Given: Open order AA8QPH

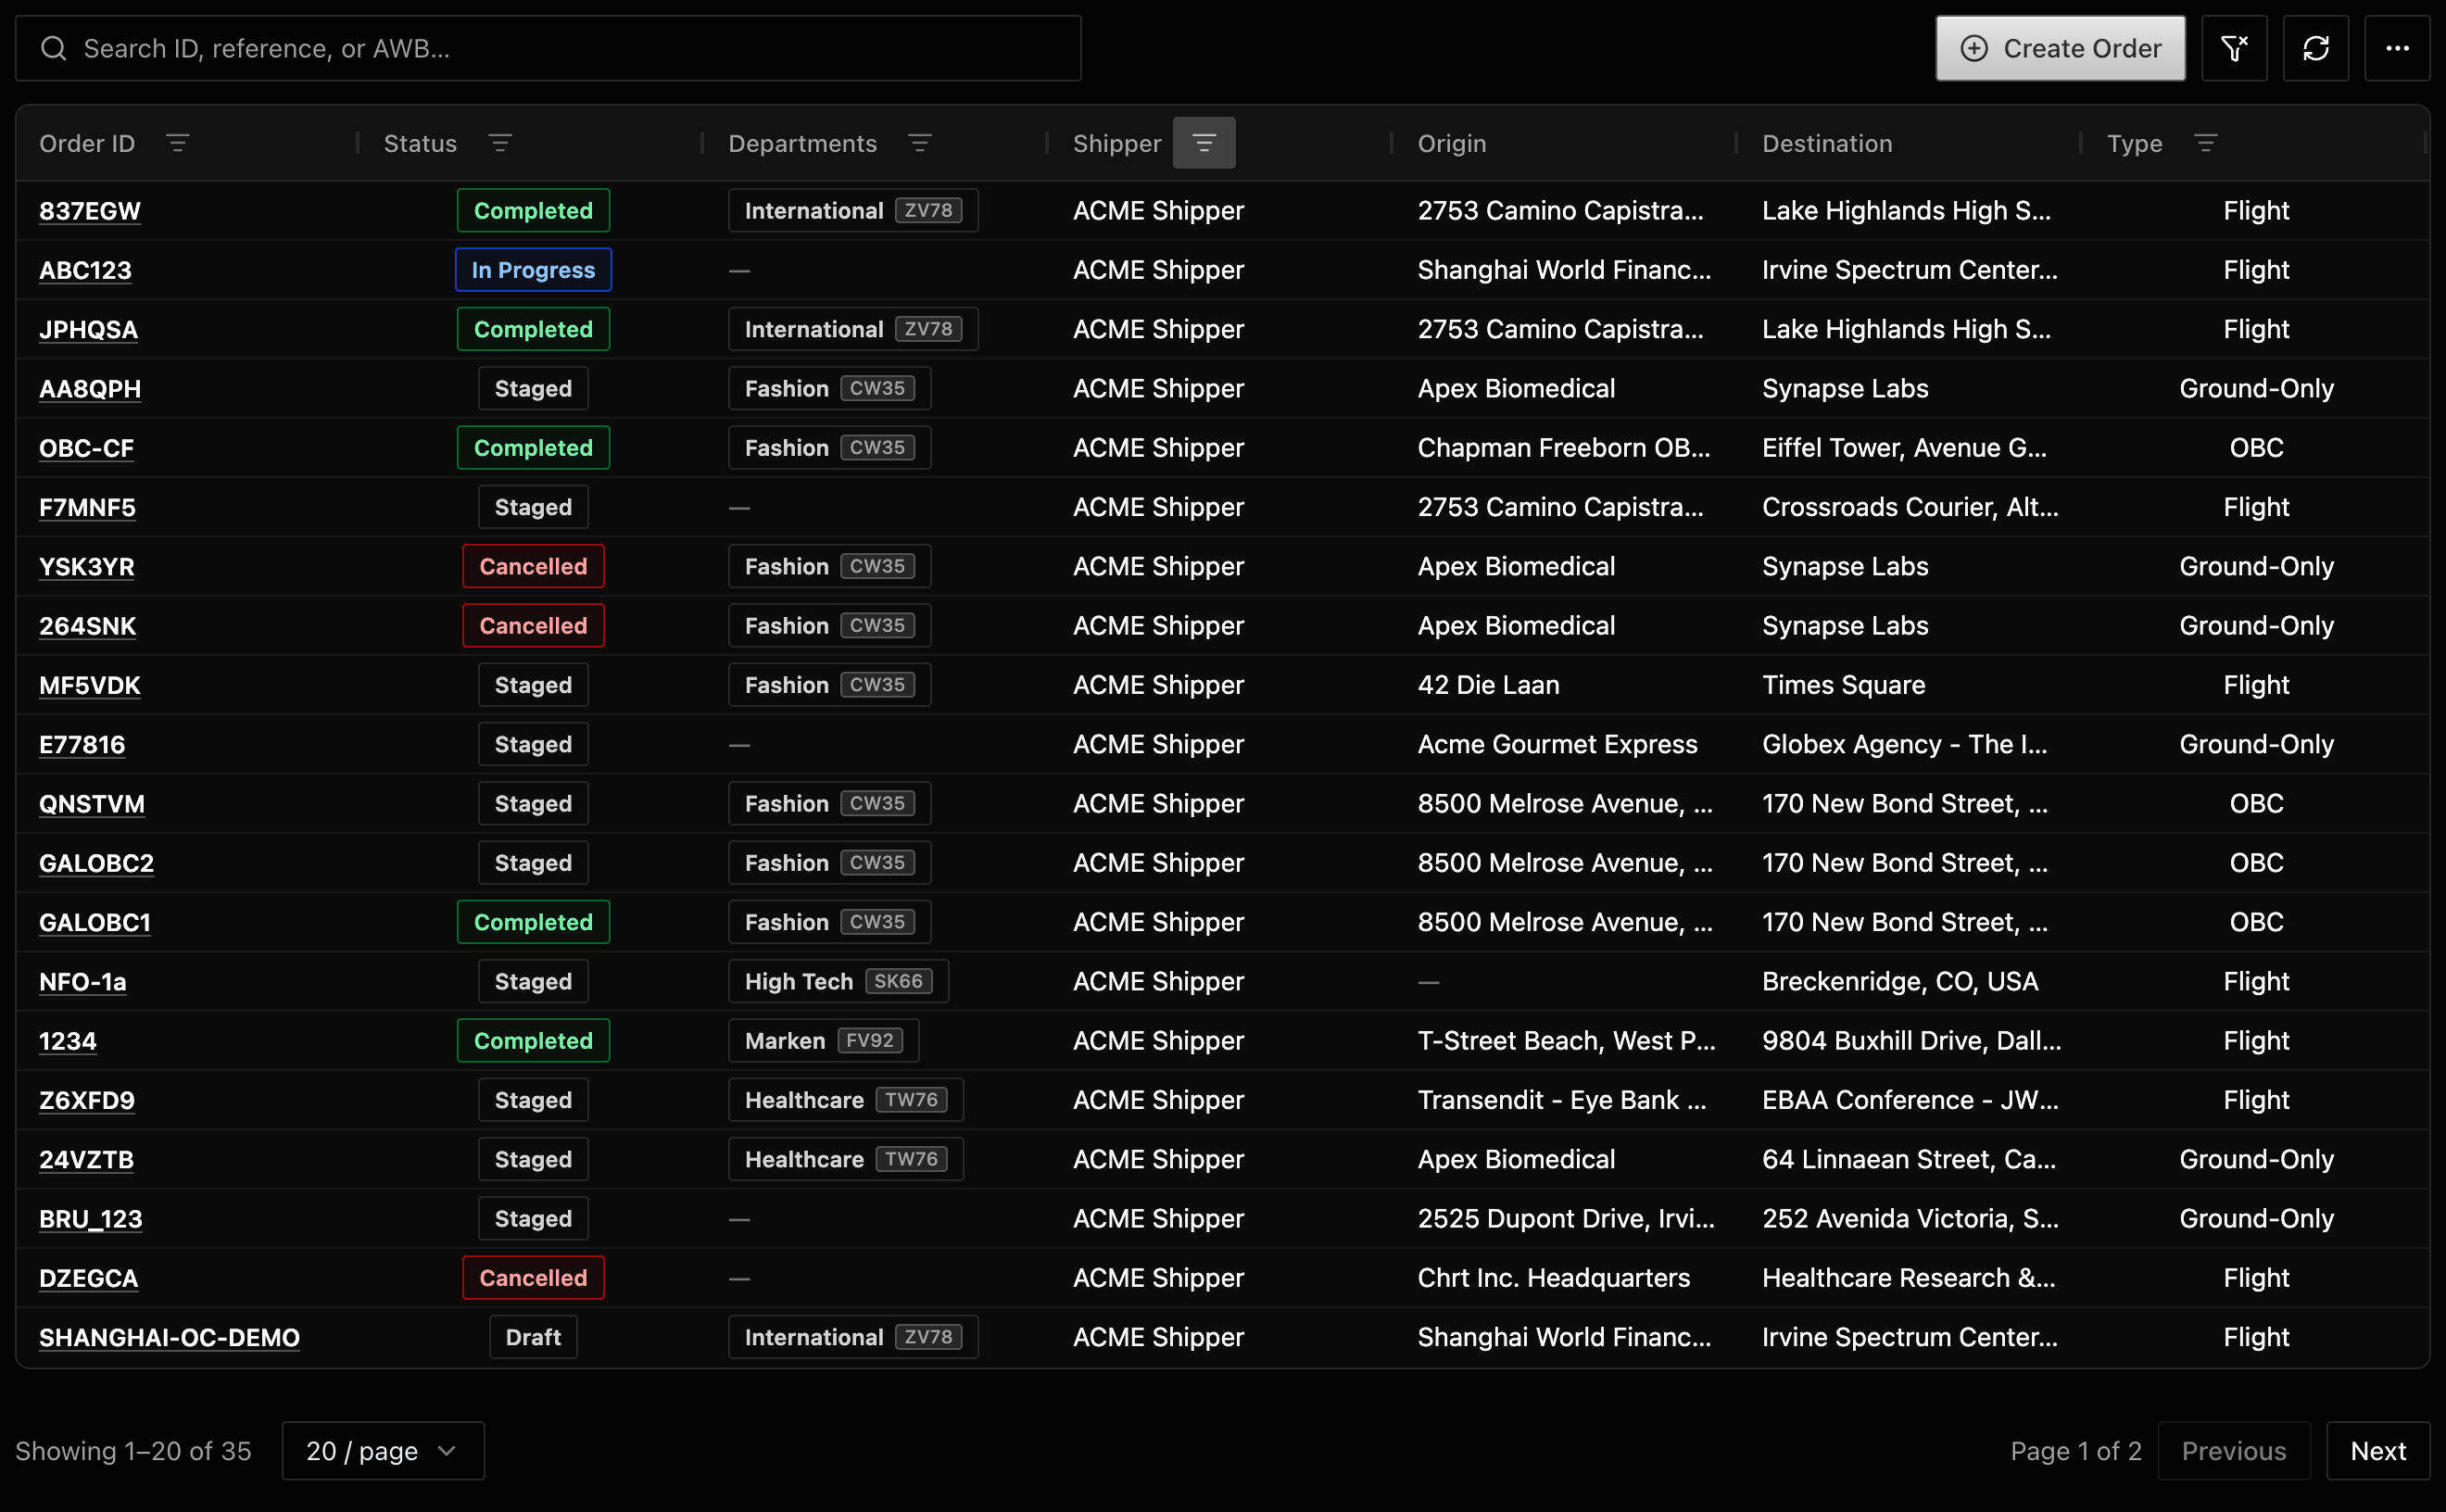Looking at the screenshot, I should pos(90,388).
